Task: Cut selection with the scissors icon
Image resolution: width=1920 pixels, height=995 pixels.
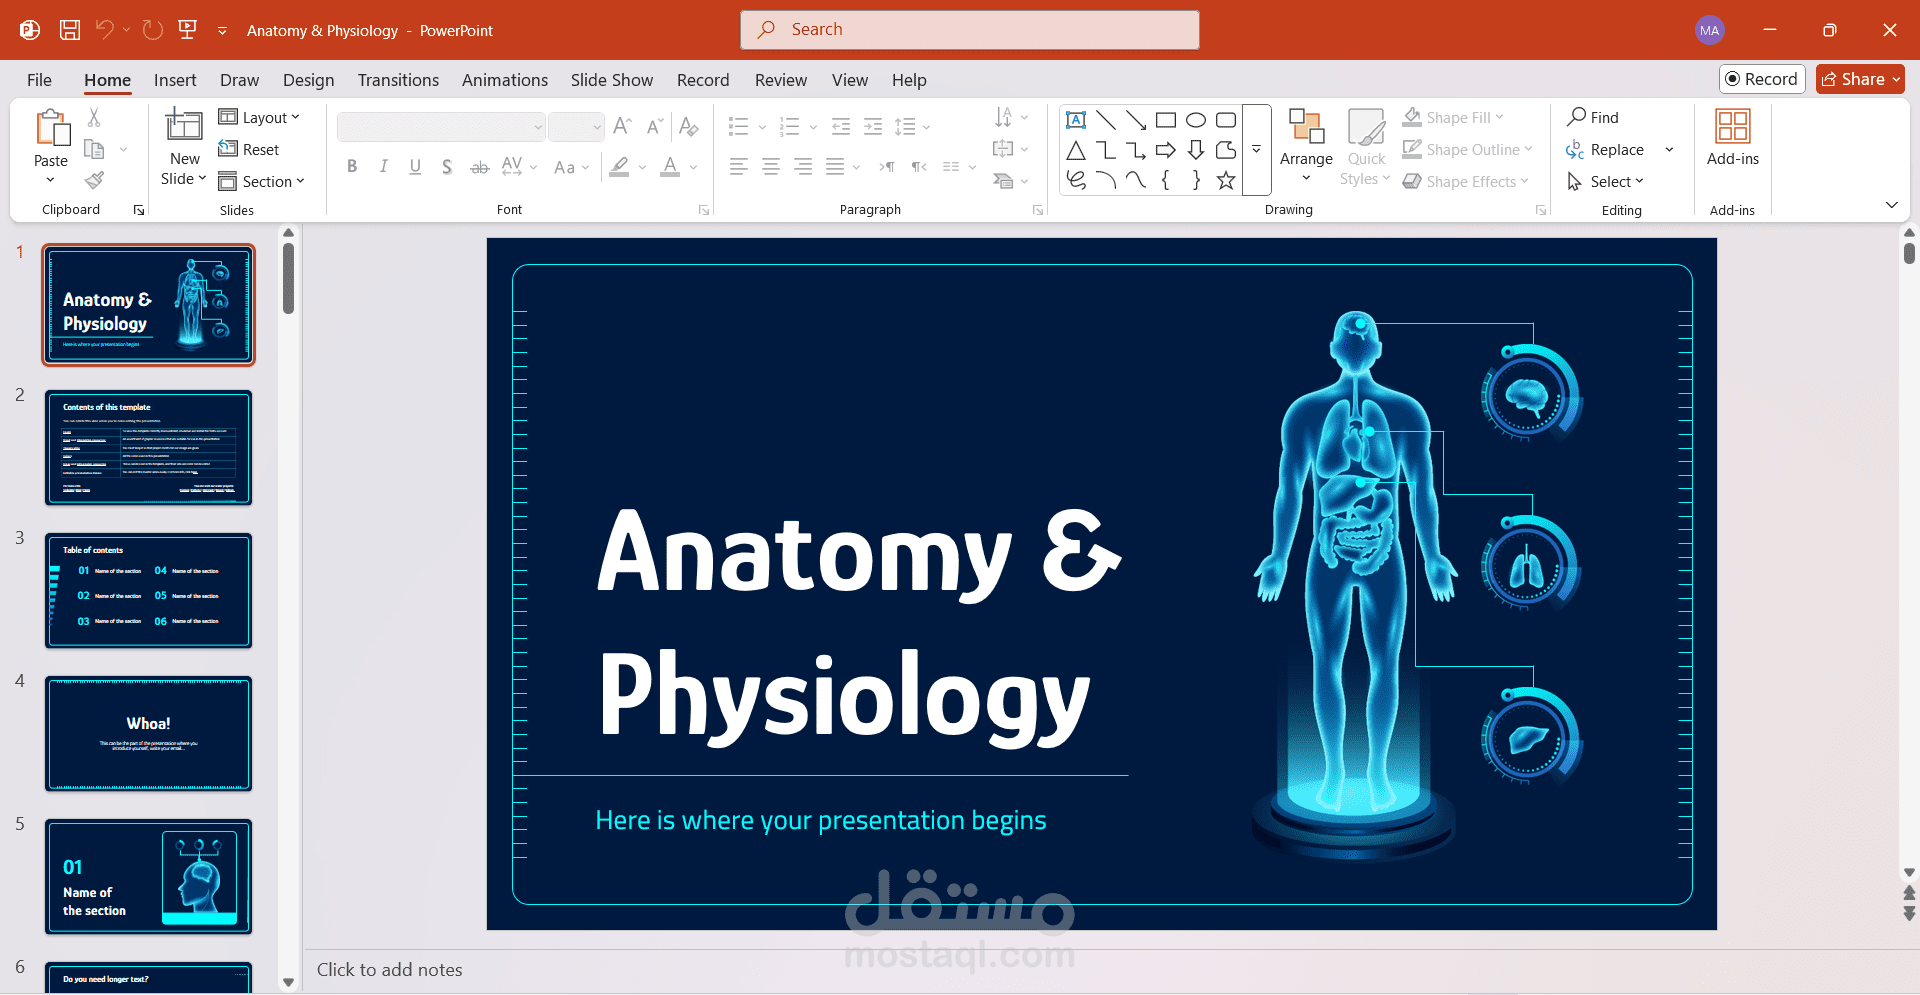Action: 94,117
